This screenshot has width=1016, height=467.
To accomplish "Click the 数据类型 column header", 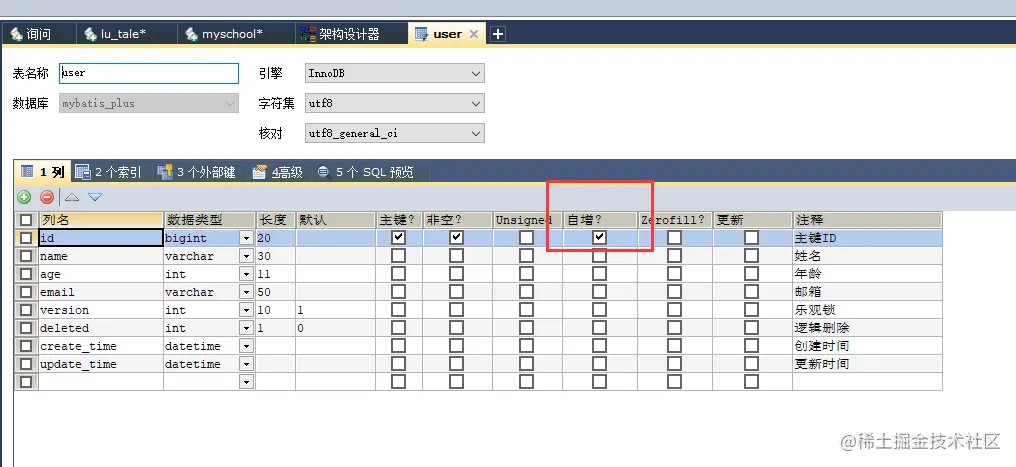I will coord(209,220).
